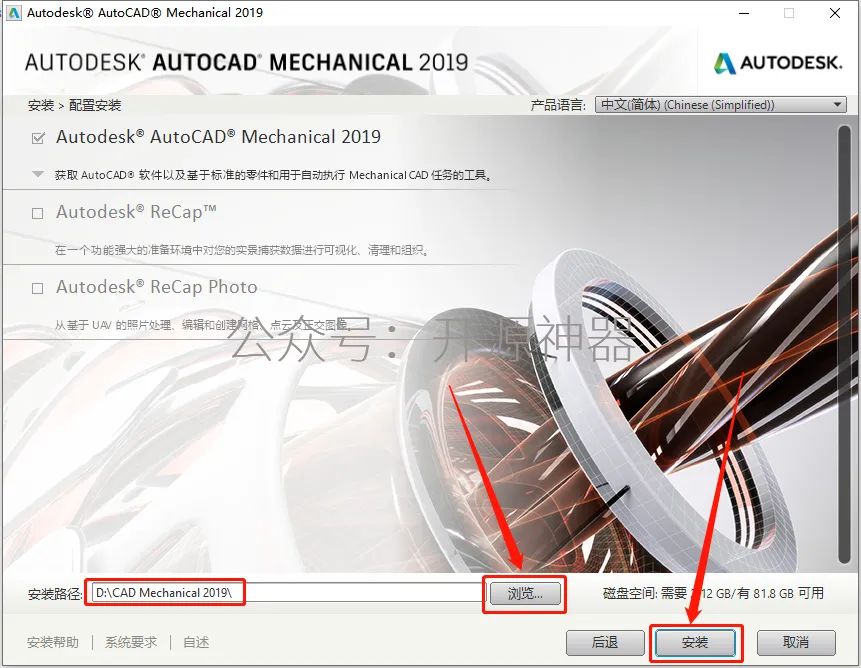Minimize the installer window
Image resolution: width=861 pixels, height=668 pixels.
tap(744, 13)
